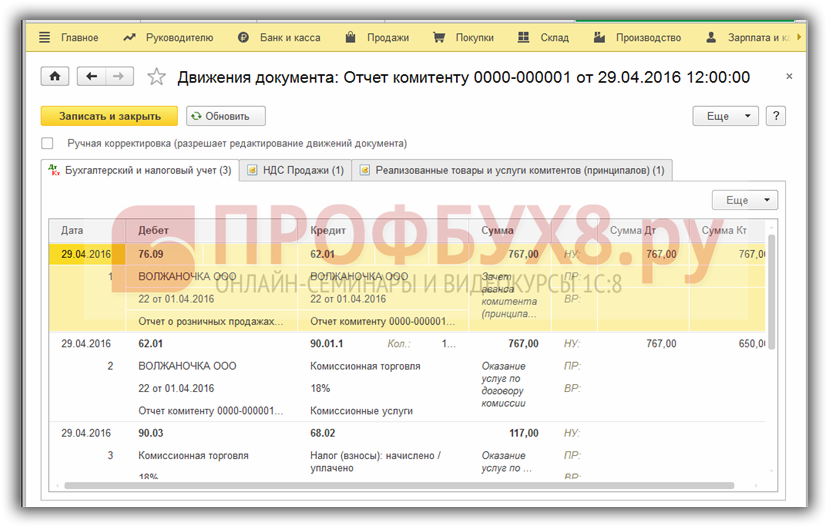Select Бухгалтерский и налоговый учет tab
This screenshot has height=527, width=828.
click(x=140, y=171)
